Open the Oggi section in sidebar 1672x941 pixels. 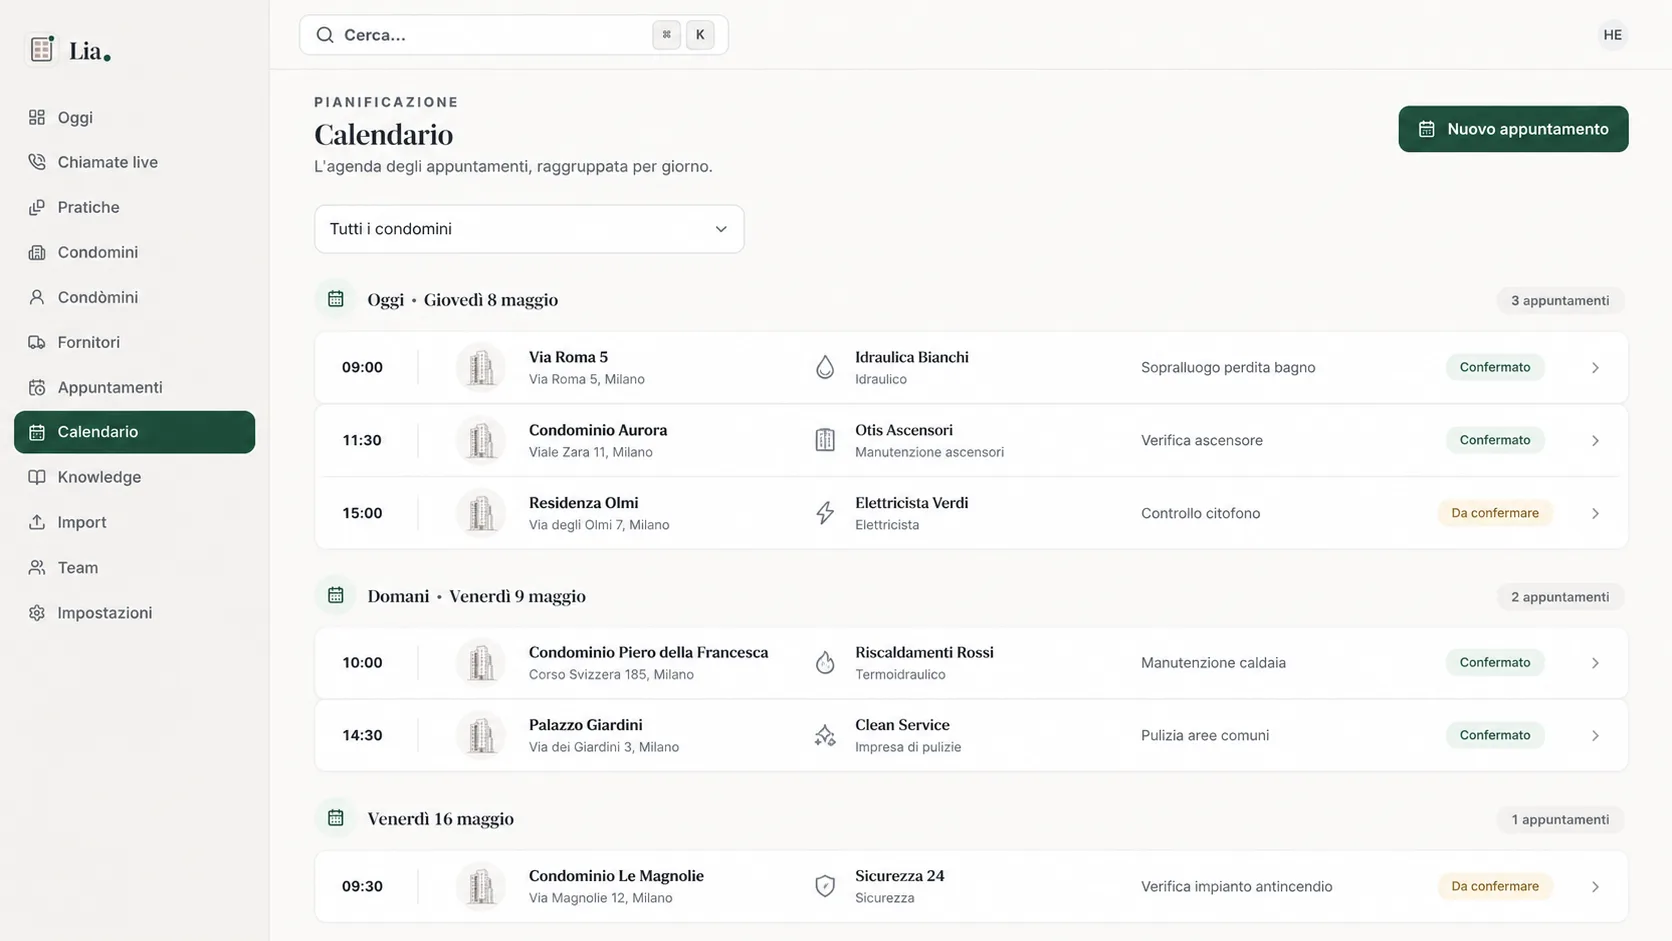(134, 117)
